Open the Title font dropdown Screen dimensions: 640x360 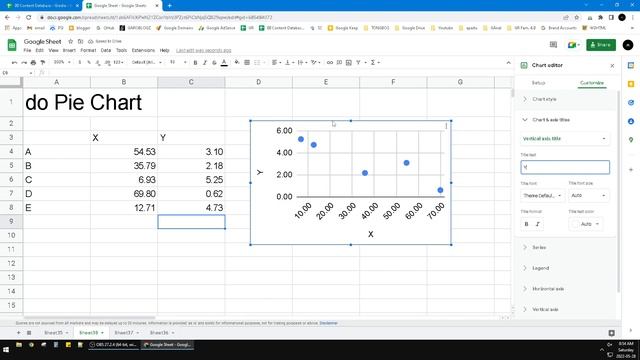point(542,196)
